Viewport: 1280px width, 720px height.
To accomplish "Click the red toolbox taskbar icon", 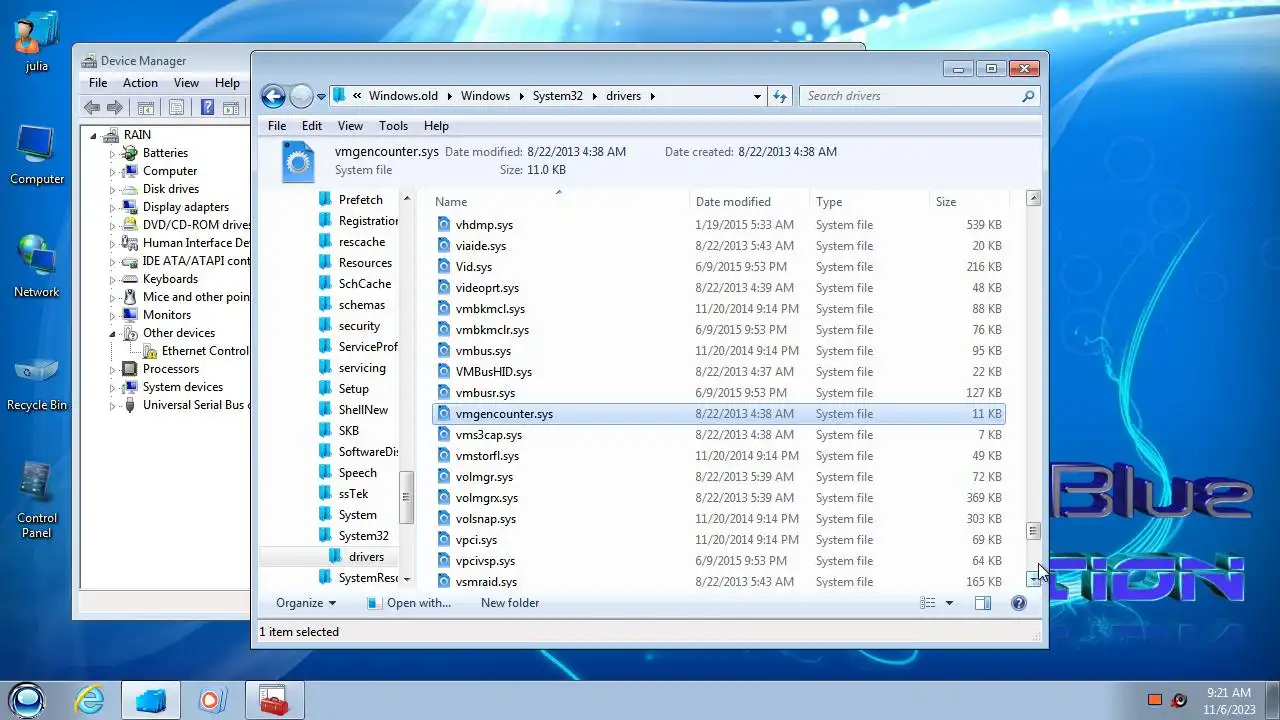I will tap(272, 700).
